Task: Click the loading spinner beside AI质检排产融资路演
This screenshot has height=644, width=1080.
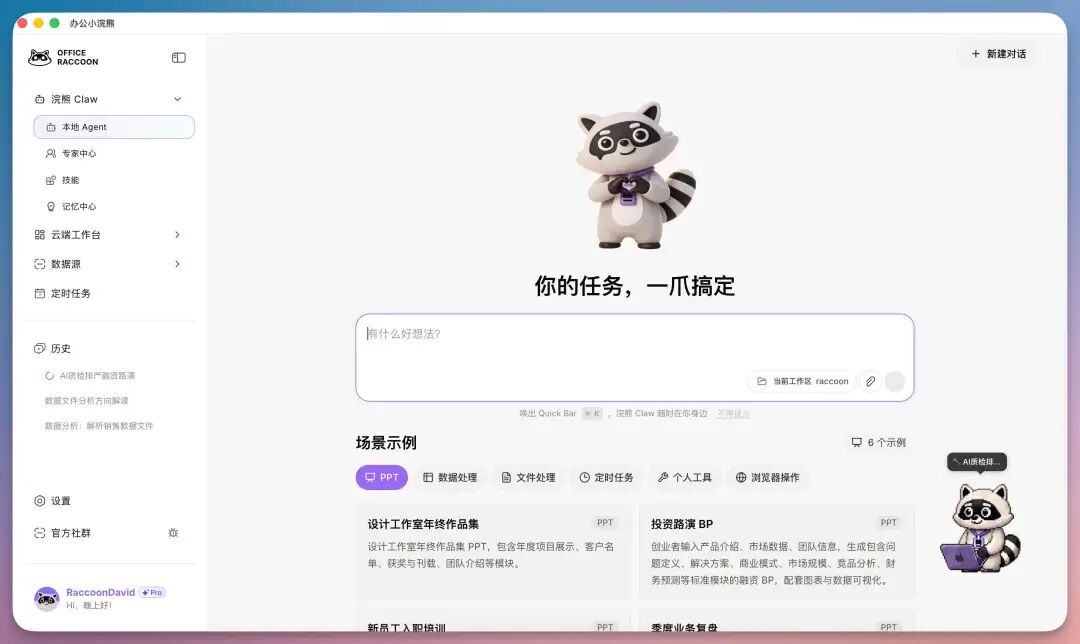Action: point(50,376)
